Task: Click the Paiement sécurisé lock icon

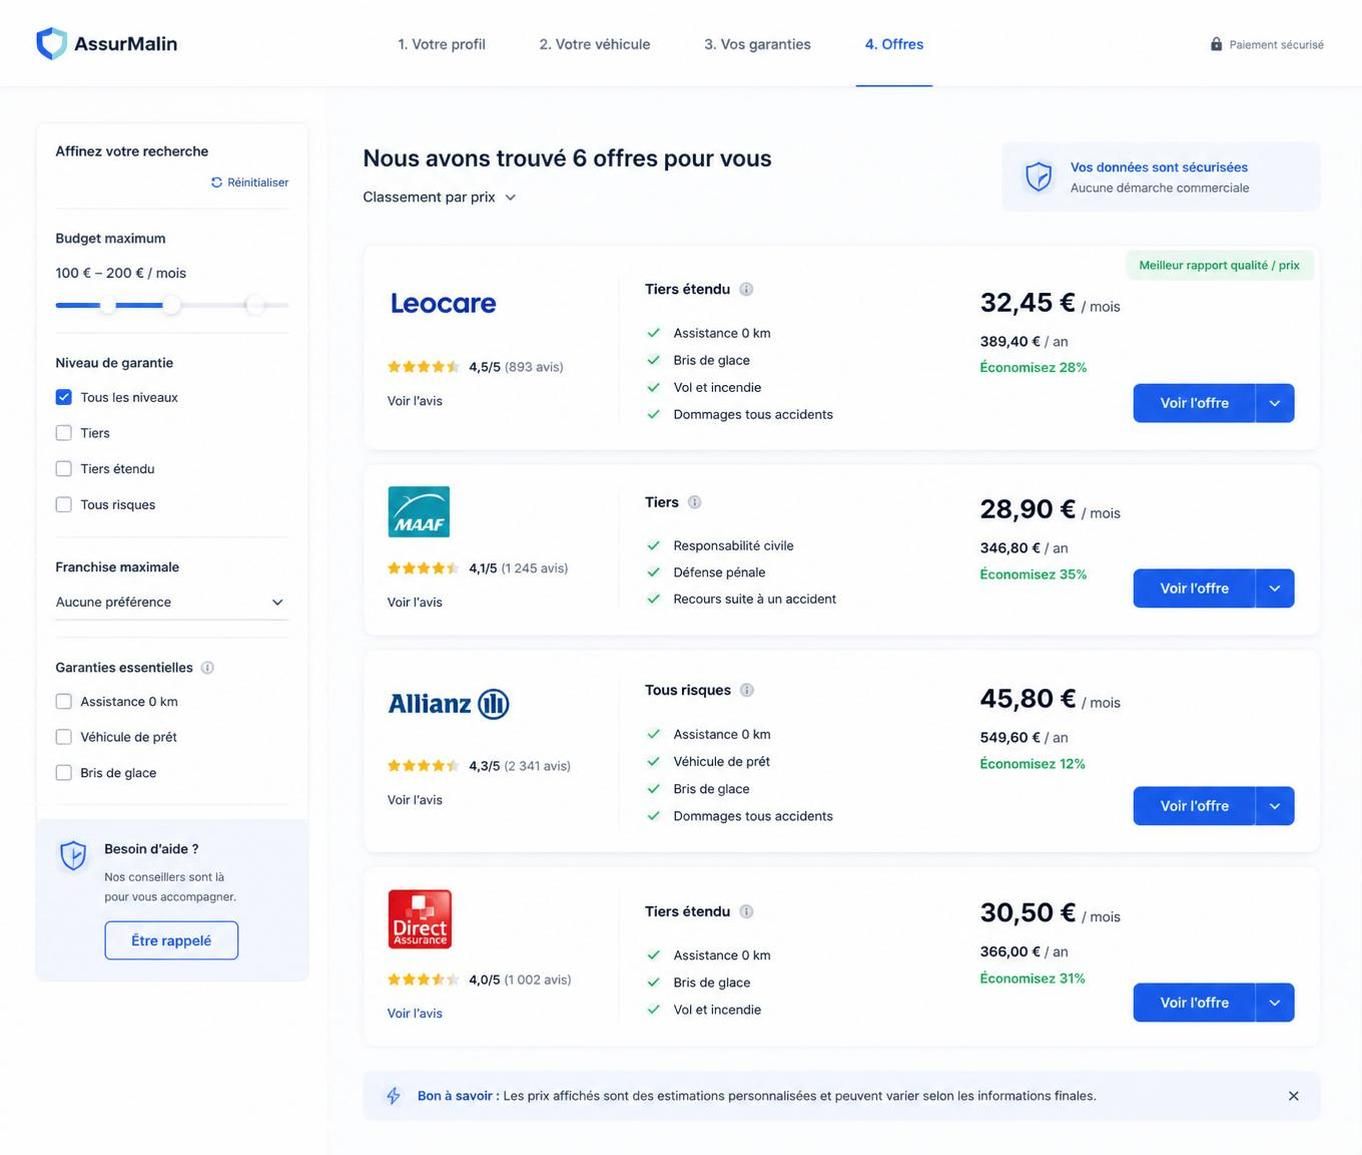Action: [1216, 44]
